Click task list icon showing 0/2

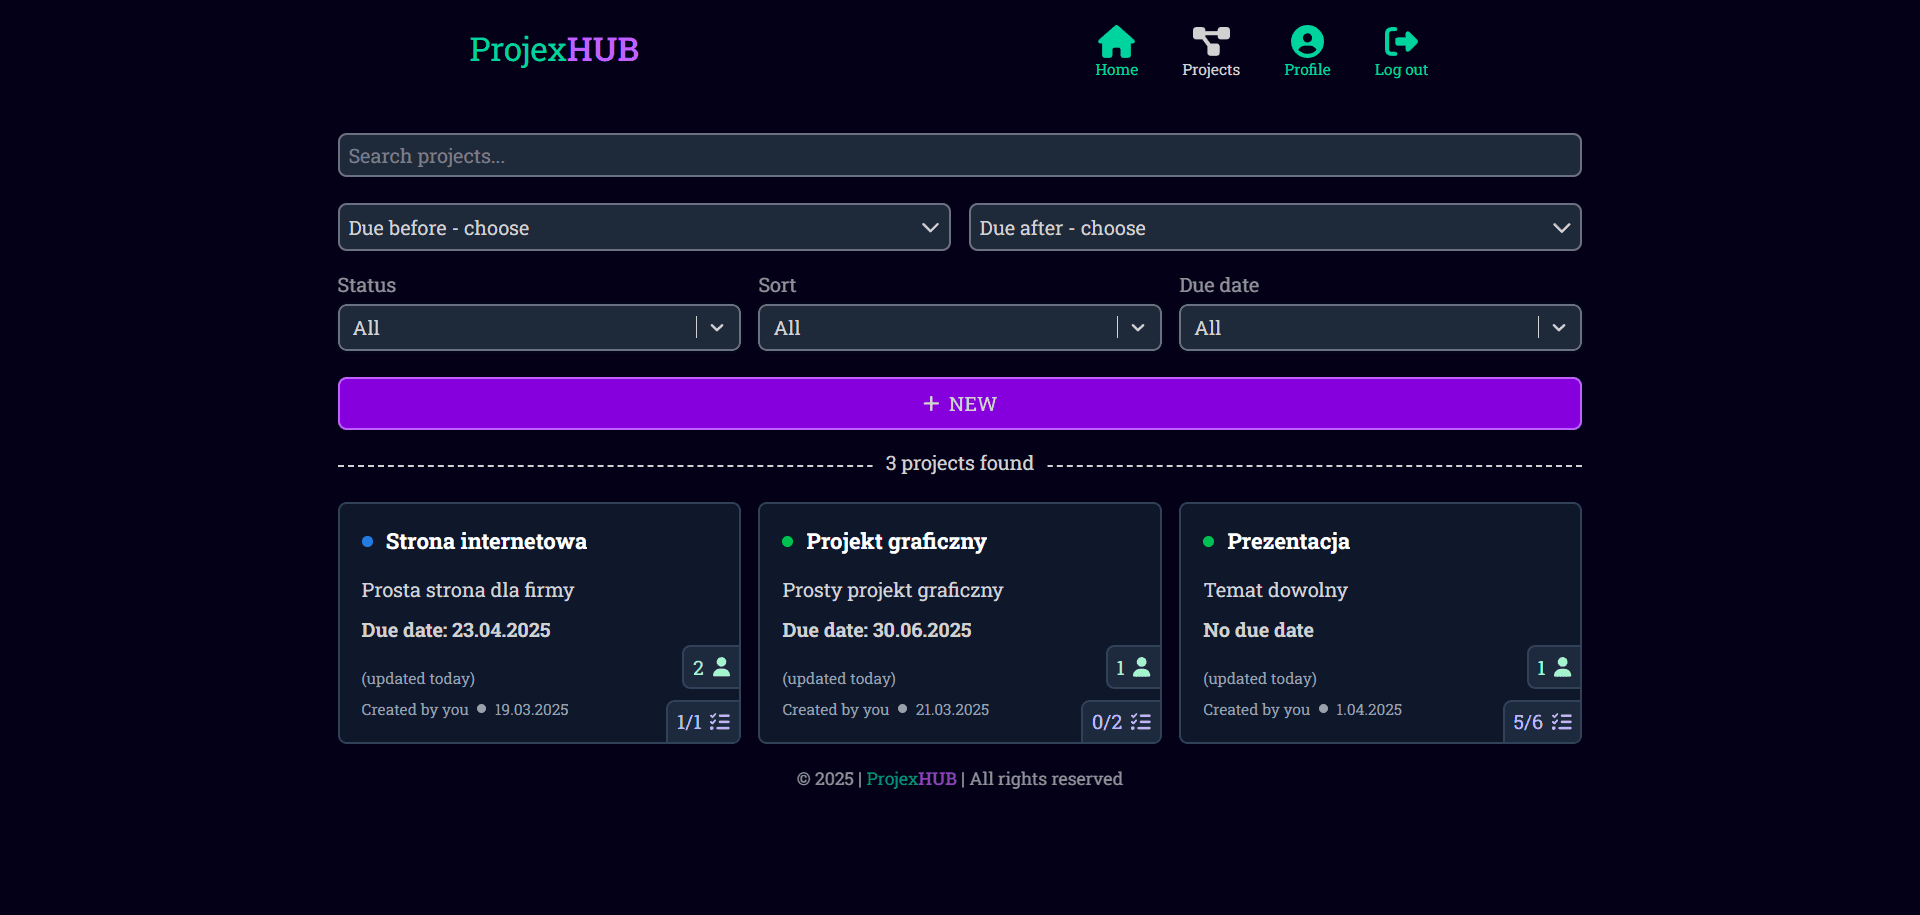tap(1141, 722)
